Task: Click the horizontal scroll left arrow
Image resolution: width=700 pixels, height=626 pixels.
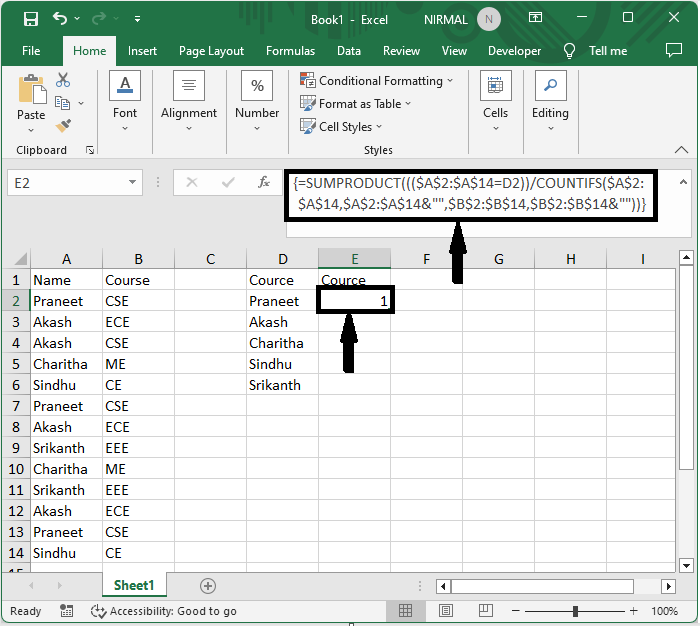Action: coord(443,586)
